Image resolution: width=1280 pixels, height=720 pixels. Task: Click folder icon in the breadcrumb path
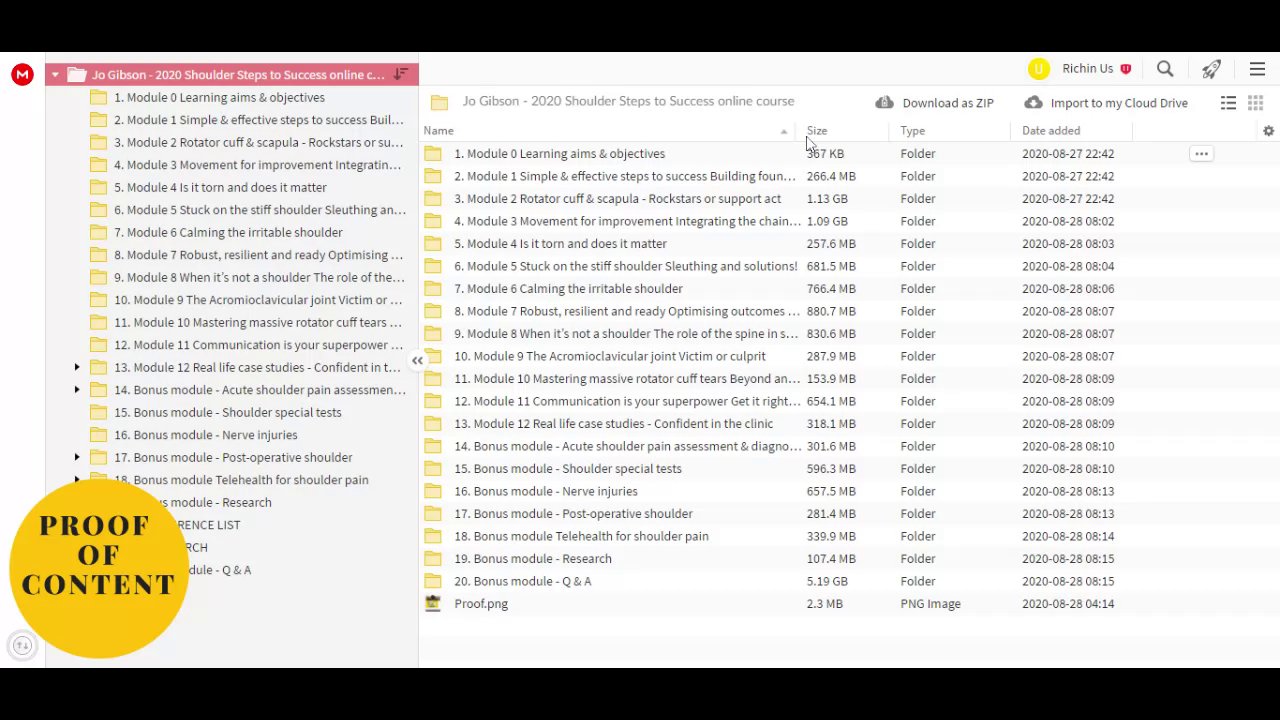coord(439,102)
